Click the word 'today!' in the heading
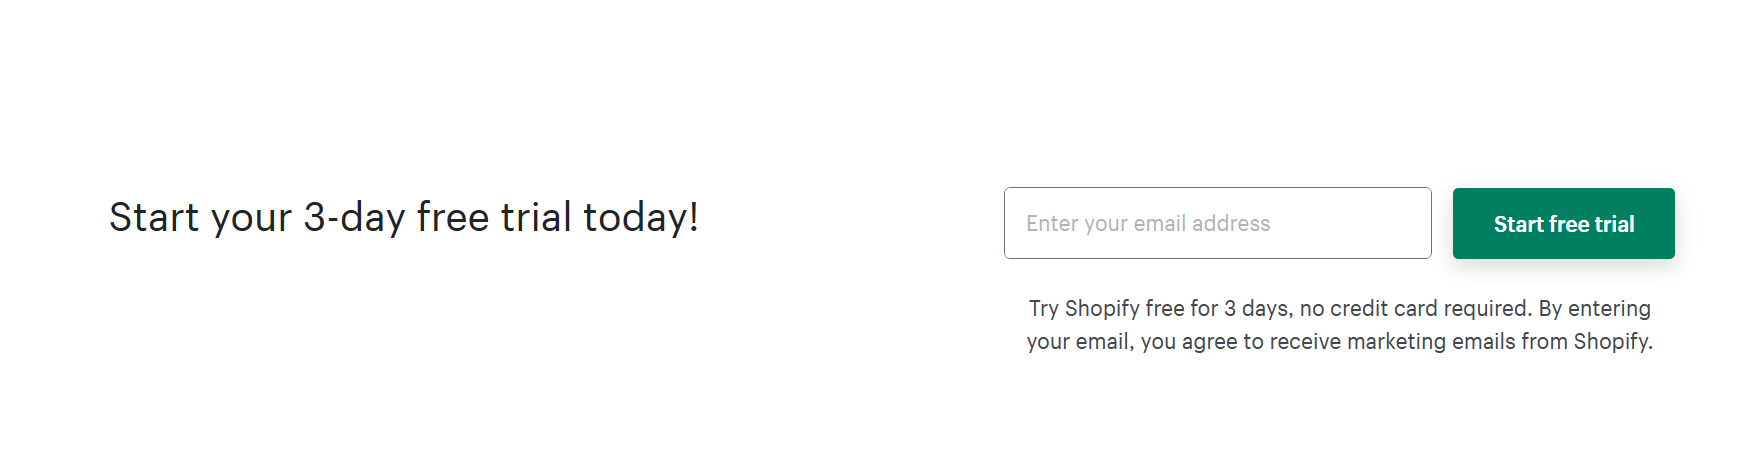 coord(641,218)
